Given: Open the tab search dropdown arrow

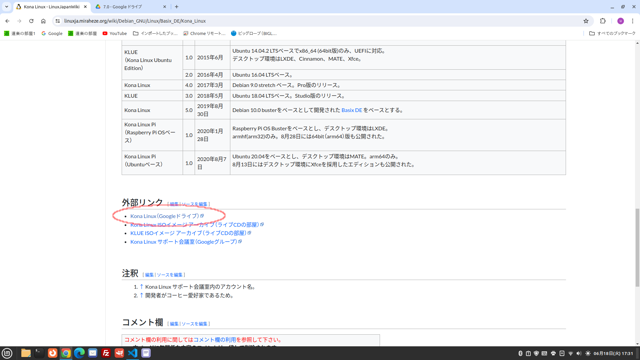Looking at the screenshot, I should [x=6, y=7].
